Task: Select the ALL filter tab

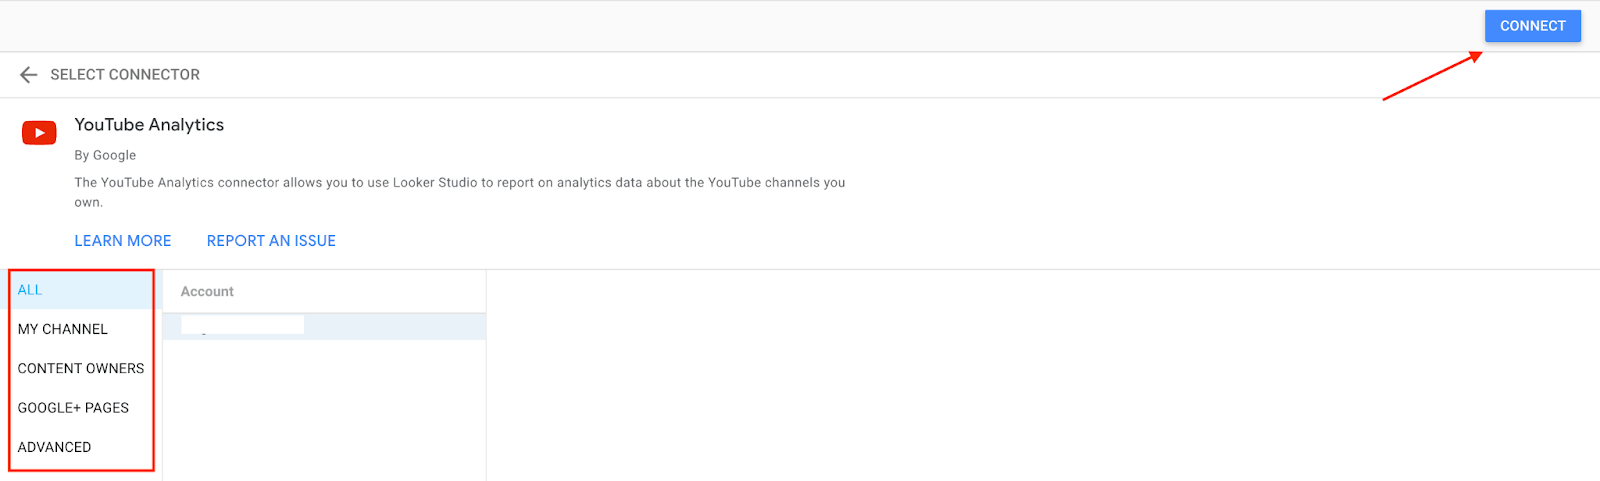Action: pos(82,290)
